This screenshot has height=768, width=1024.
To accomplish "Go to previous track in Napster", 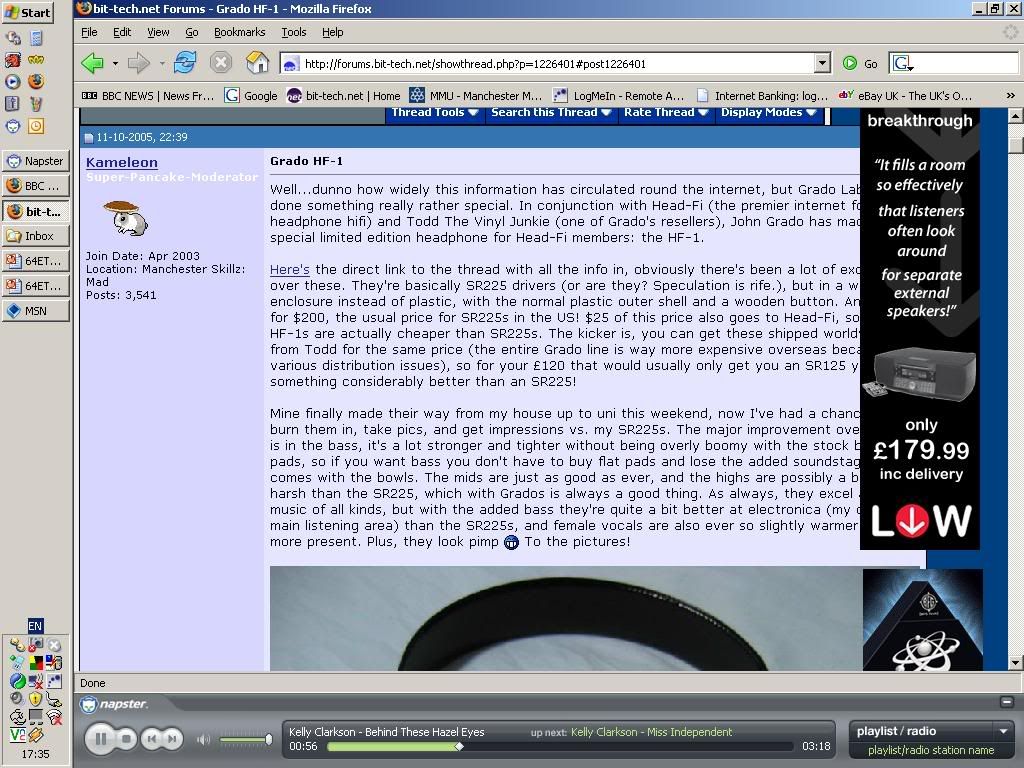I will click(x=151, y=739).
